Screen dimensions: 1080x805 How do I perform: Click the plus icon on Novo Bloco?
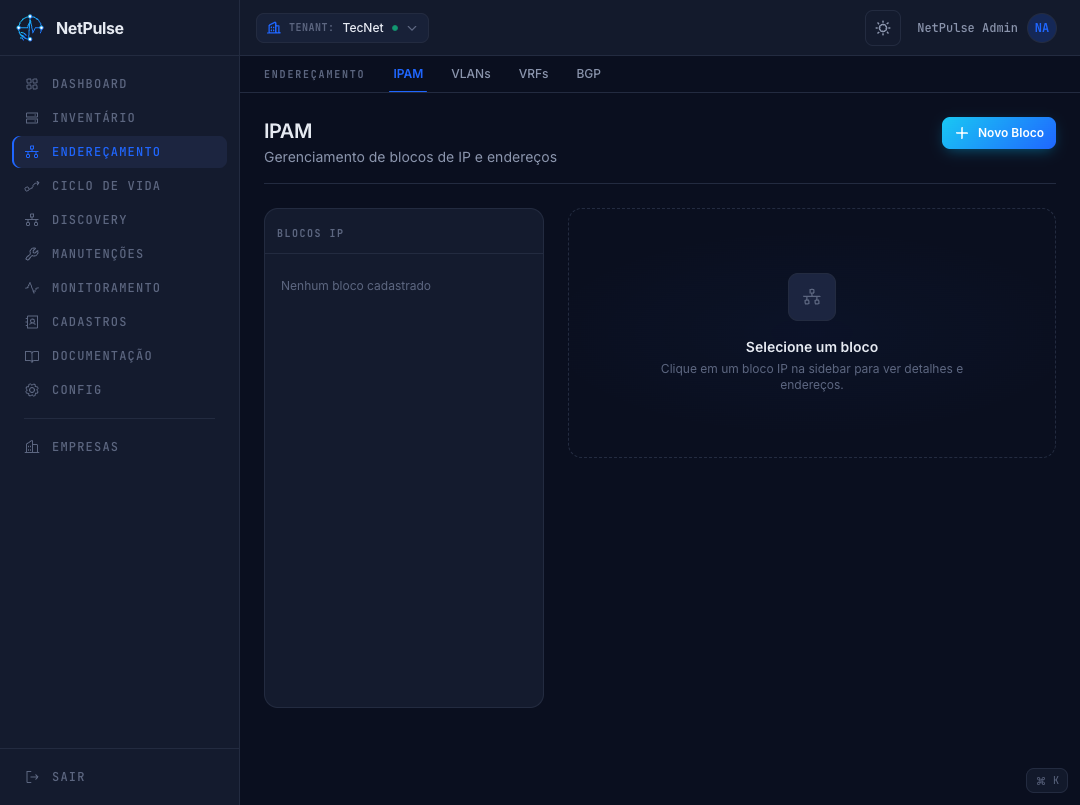click(962, 133)
